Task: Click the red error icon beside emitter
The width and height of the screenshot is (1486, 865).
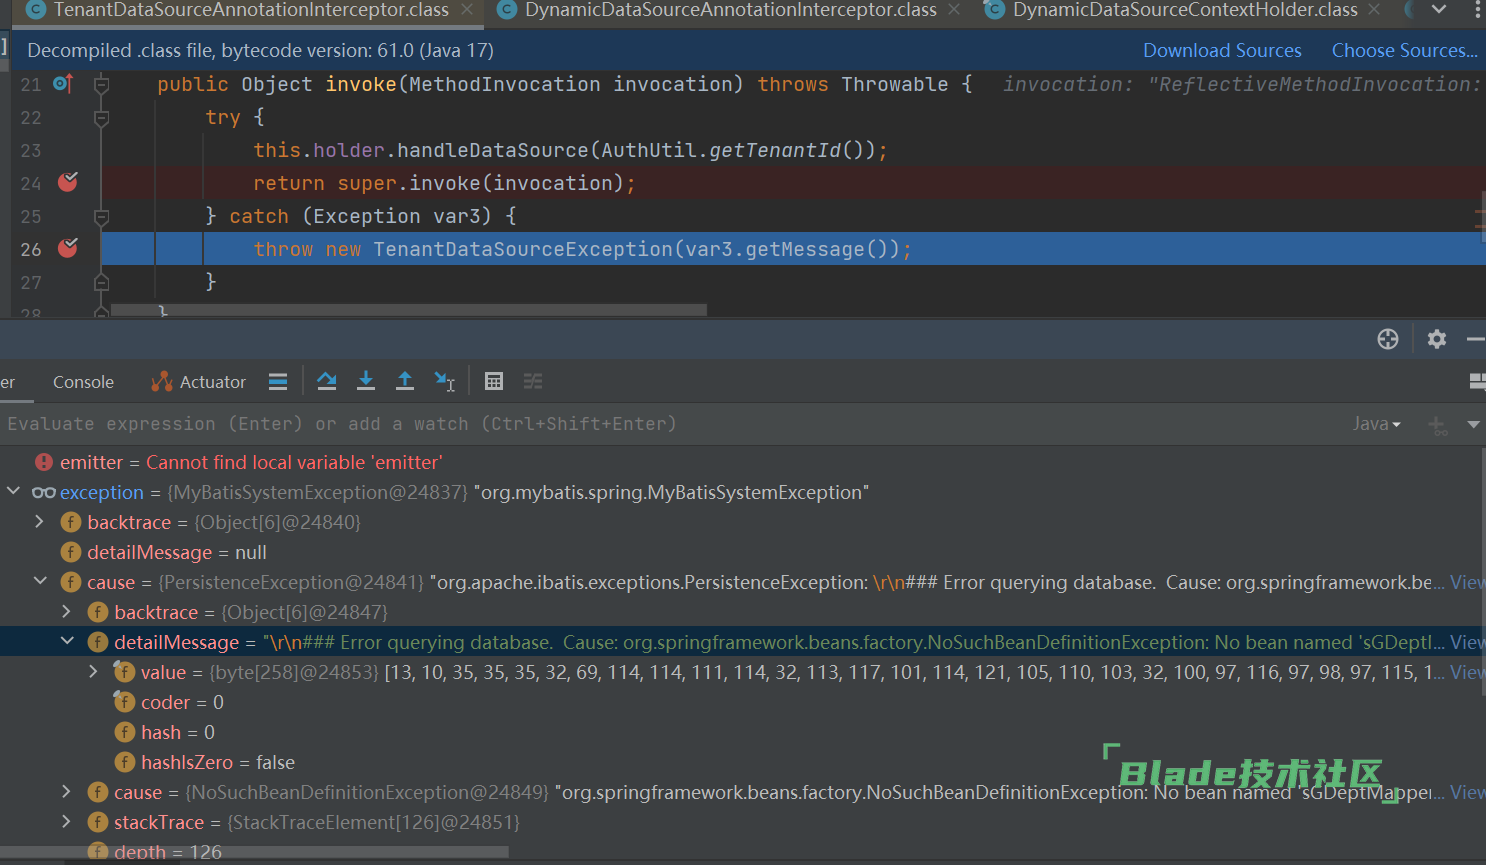Action: (x=44, y=462)
